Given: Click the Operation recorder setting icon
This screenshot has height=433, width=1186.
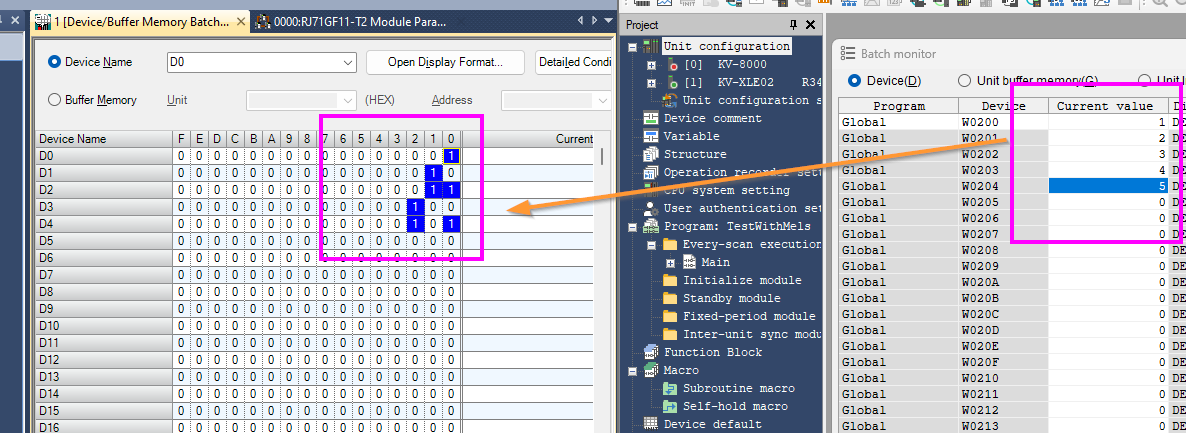Looking at the screenshot, I should coord(651,173).
